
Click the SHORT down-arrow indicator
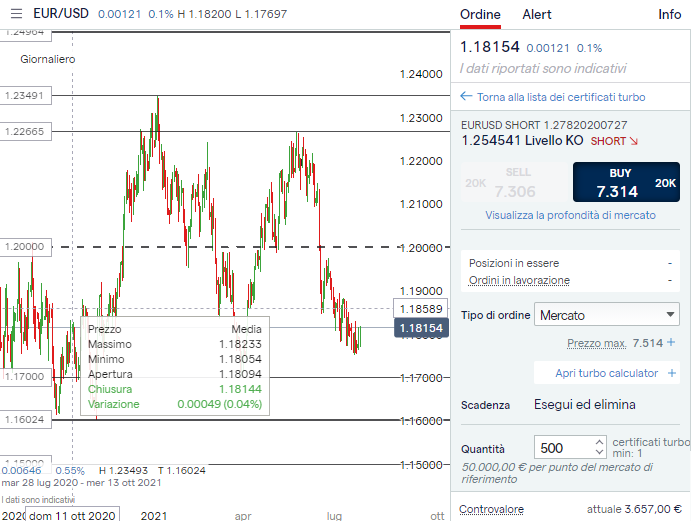(x=633, y=141)
